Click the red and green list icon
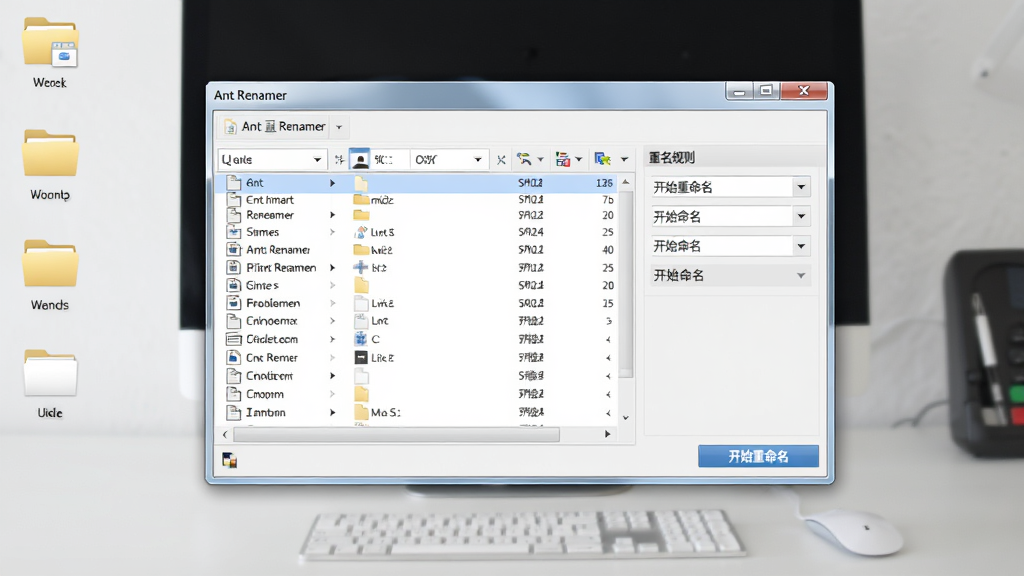The height and width of the screenshot is (576, 1024). pos(562,159)
